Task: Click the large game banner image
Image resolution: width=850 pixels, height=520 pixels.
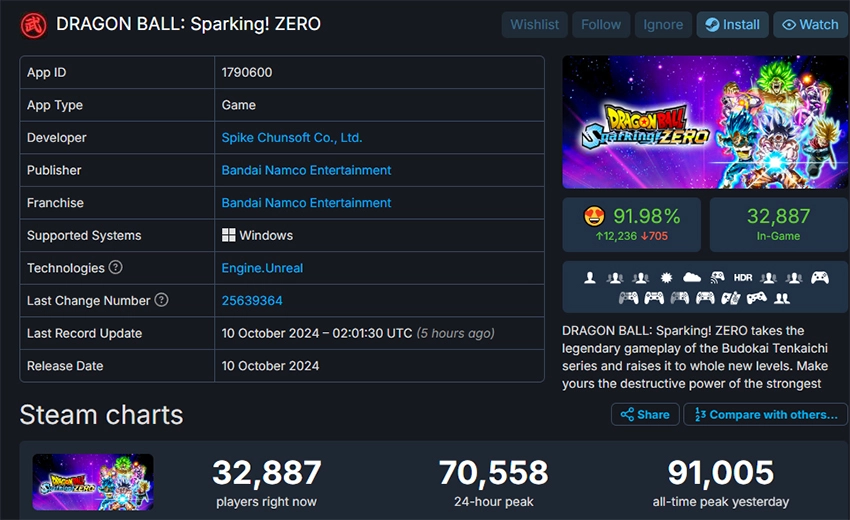Action: coord(705,122)
